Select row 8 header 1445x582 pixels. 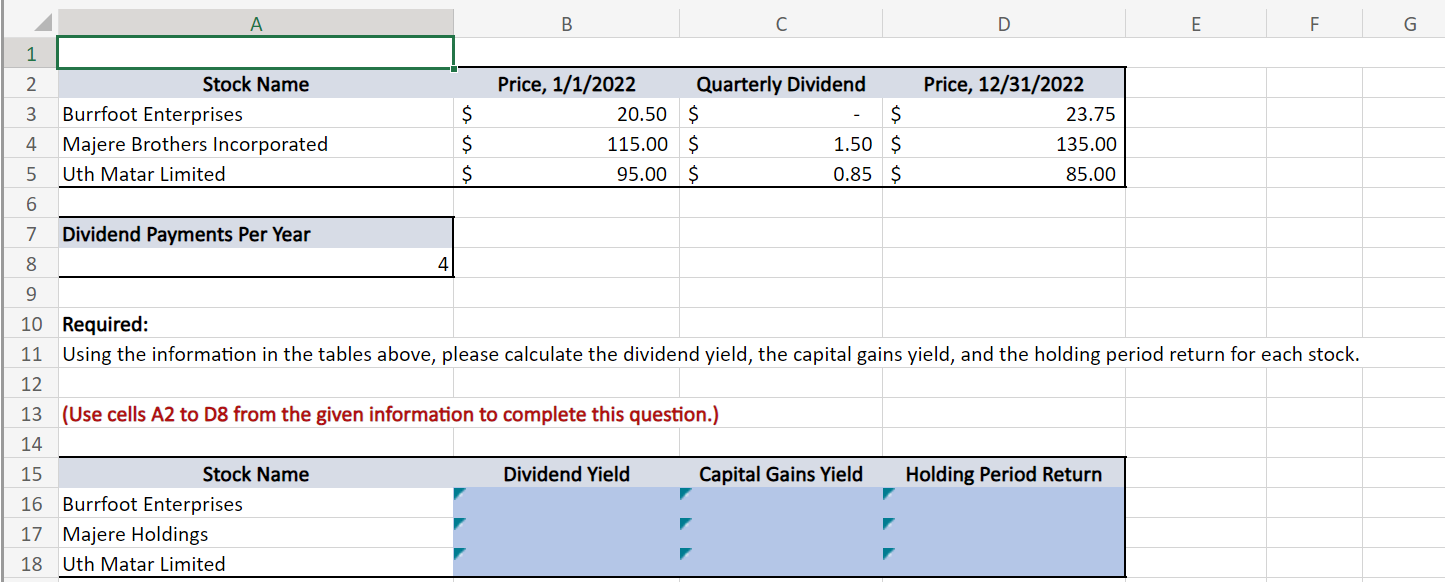click(x=30, y=263)
